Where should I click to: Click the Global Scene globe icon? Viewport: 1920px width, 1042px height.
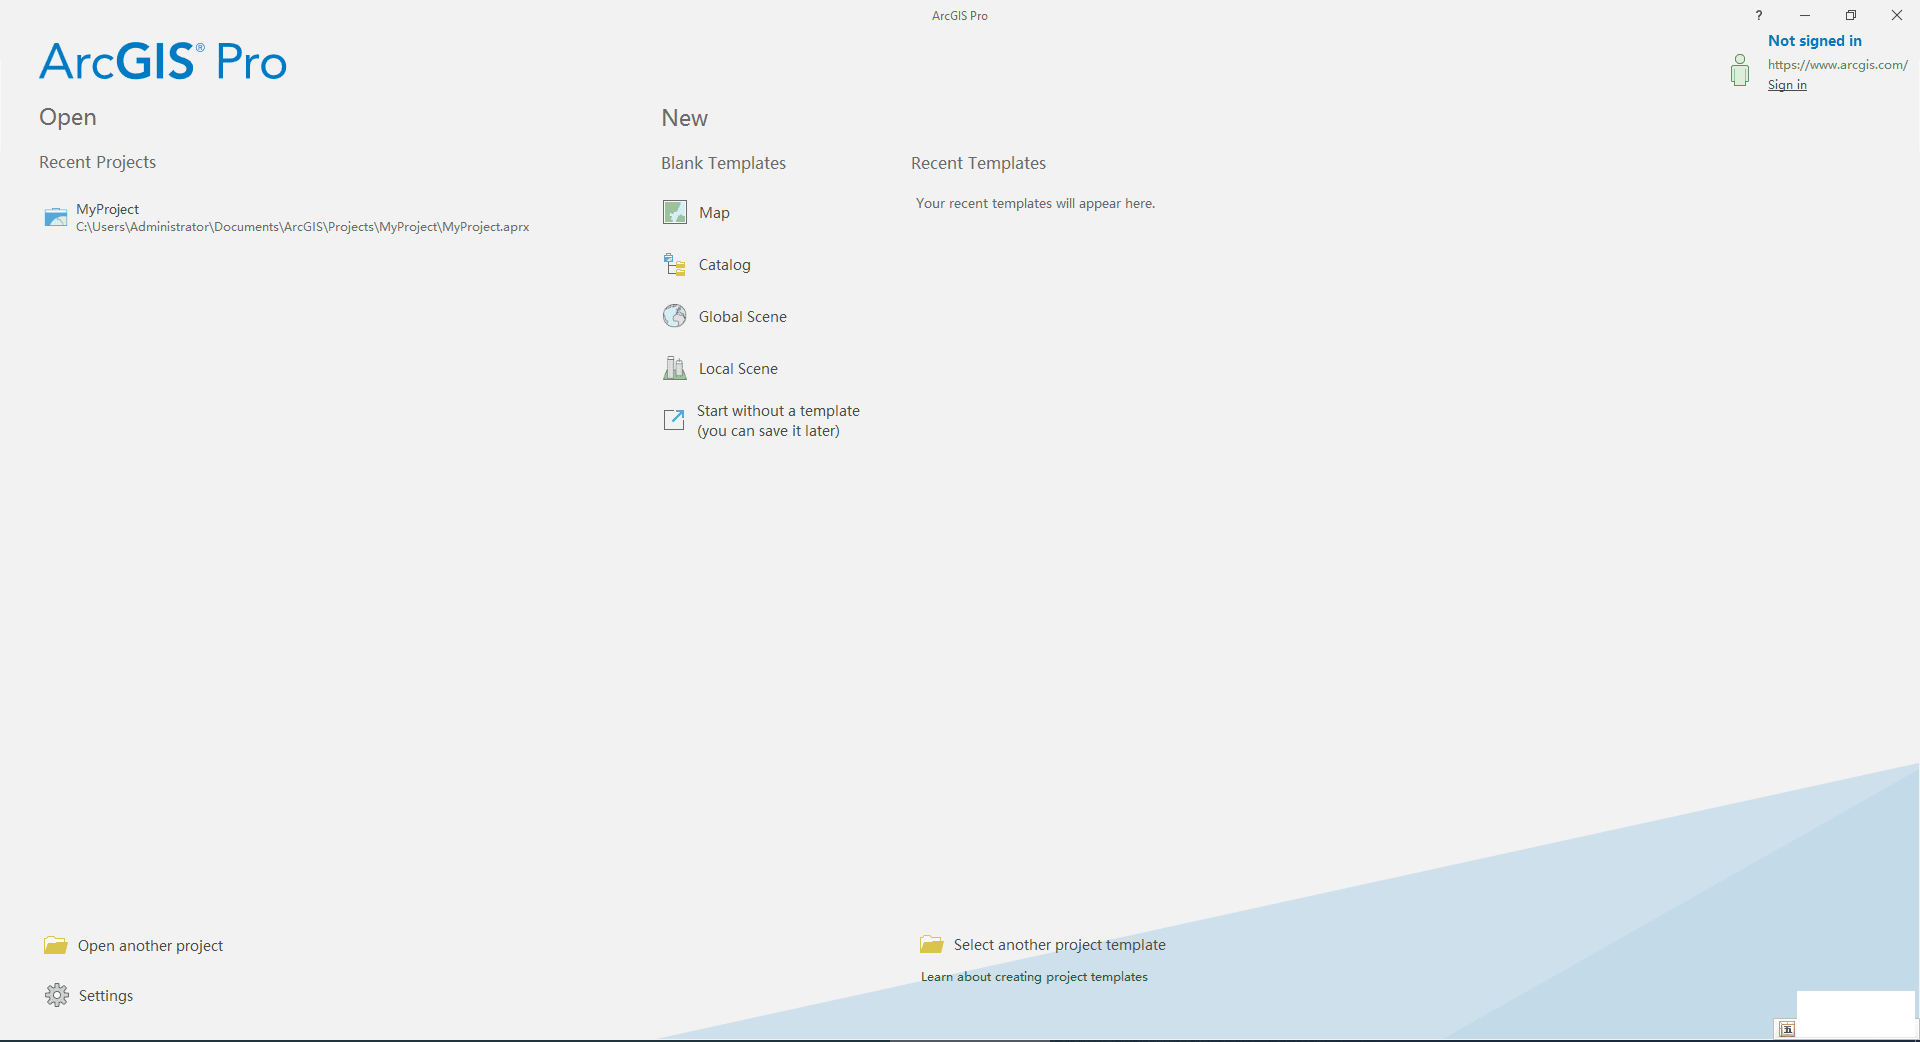pos(675,316)
